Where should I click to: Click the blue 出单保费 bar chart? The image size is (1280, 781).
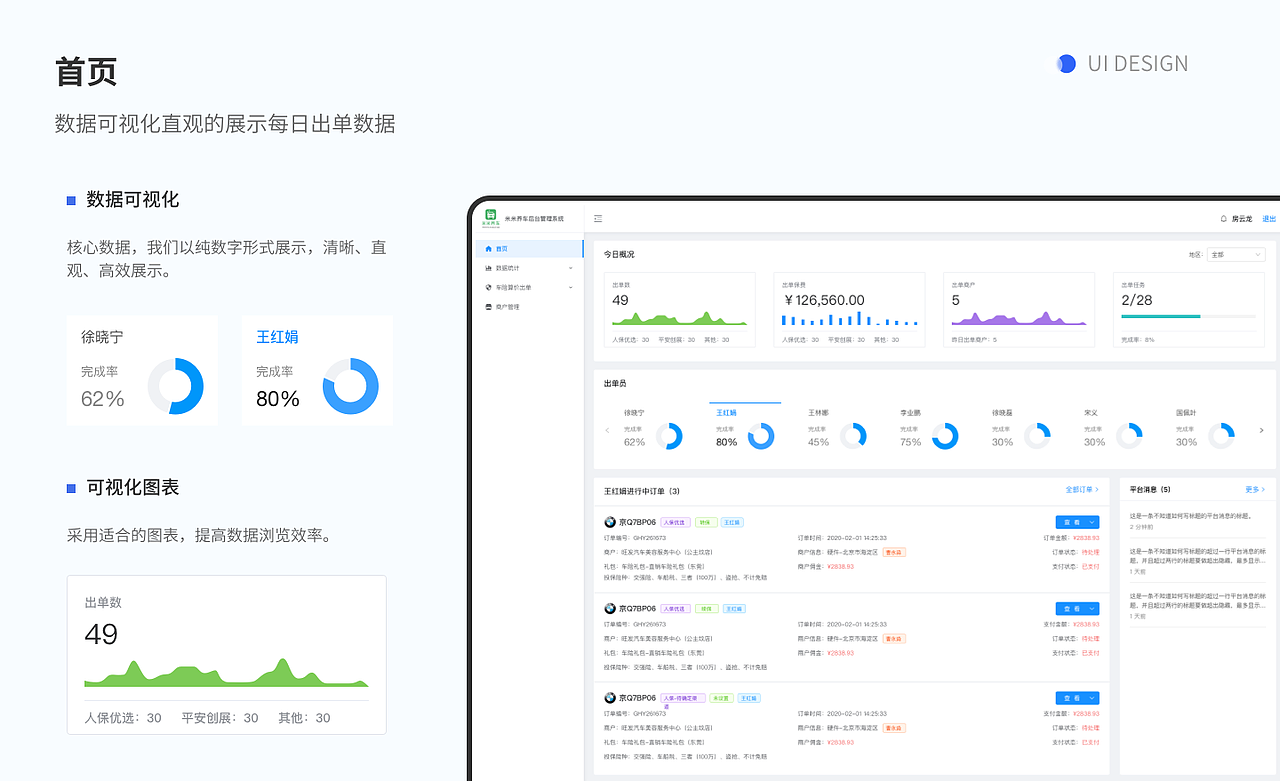[x=850, y=319]
